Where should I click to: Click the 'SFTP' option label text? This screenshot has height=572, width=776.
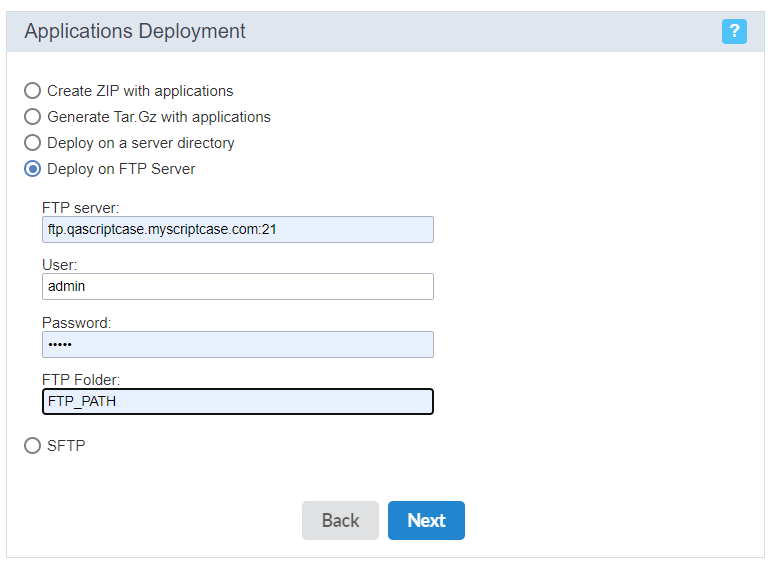pos(66,445)
